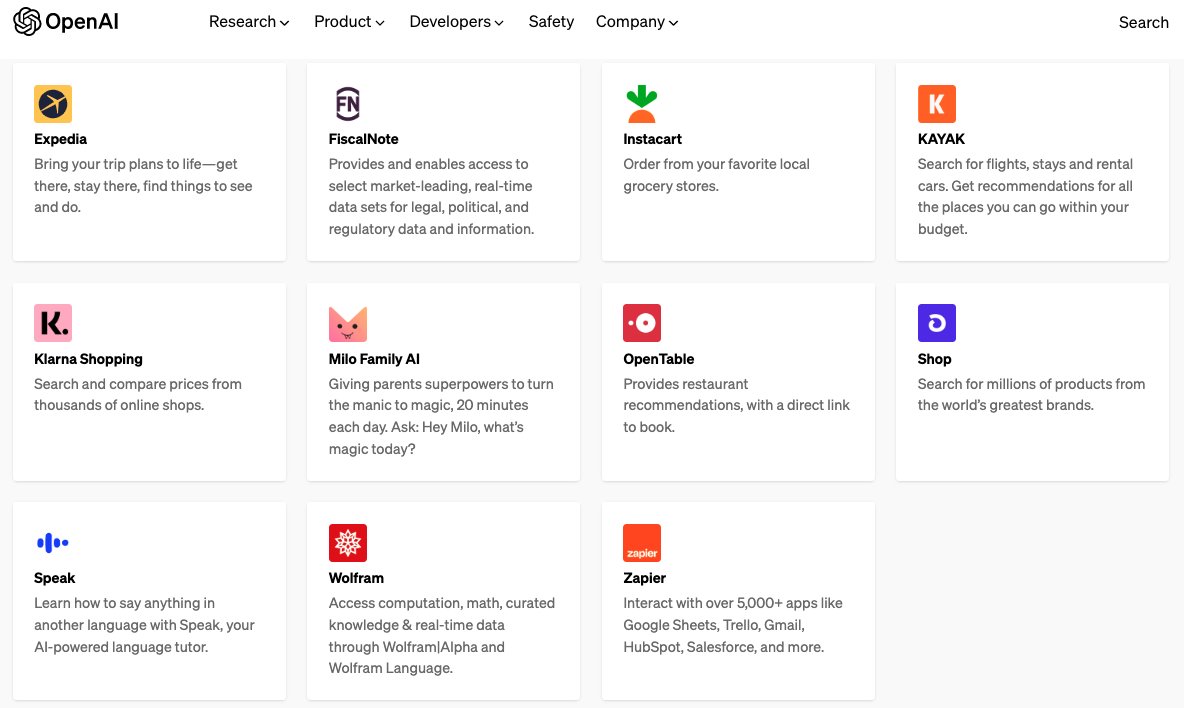Click the Speak plugin title
The image size is (1184, 708).
pyautogui.click(x=54, y=578)
